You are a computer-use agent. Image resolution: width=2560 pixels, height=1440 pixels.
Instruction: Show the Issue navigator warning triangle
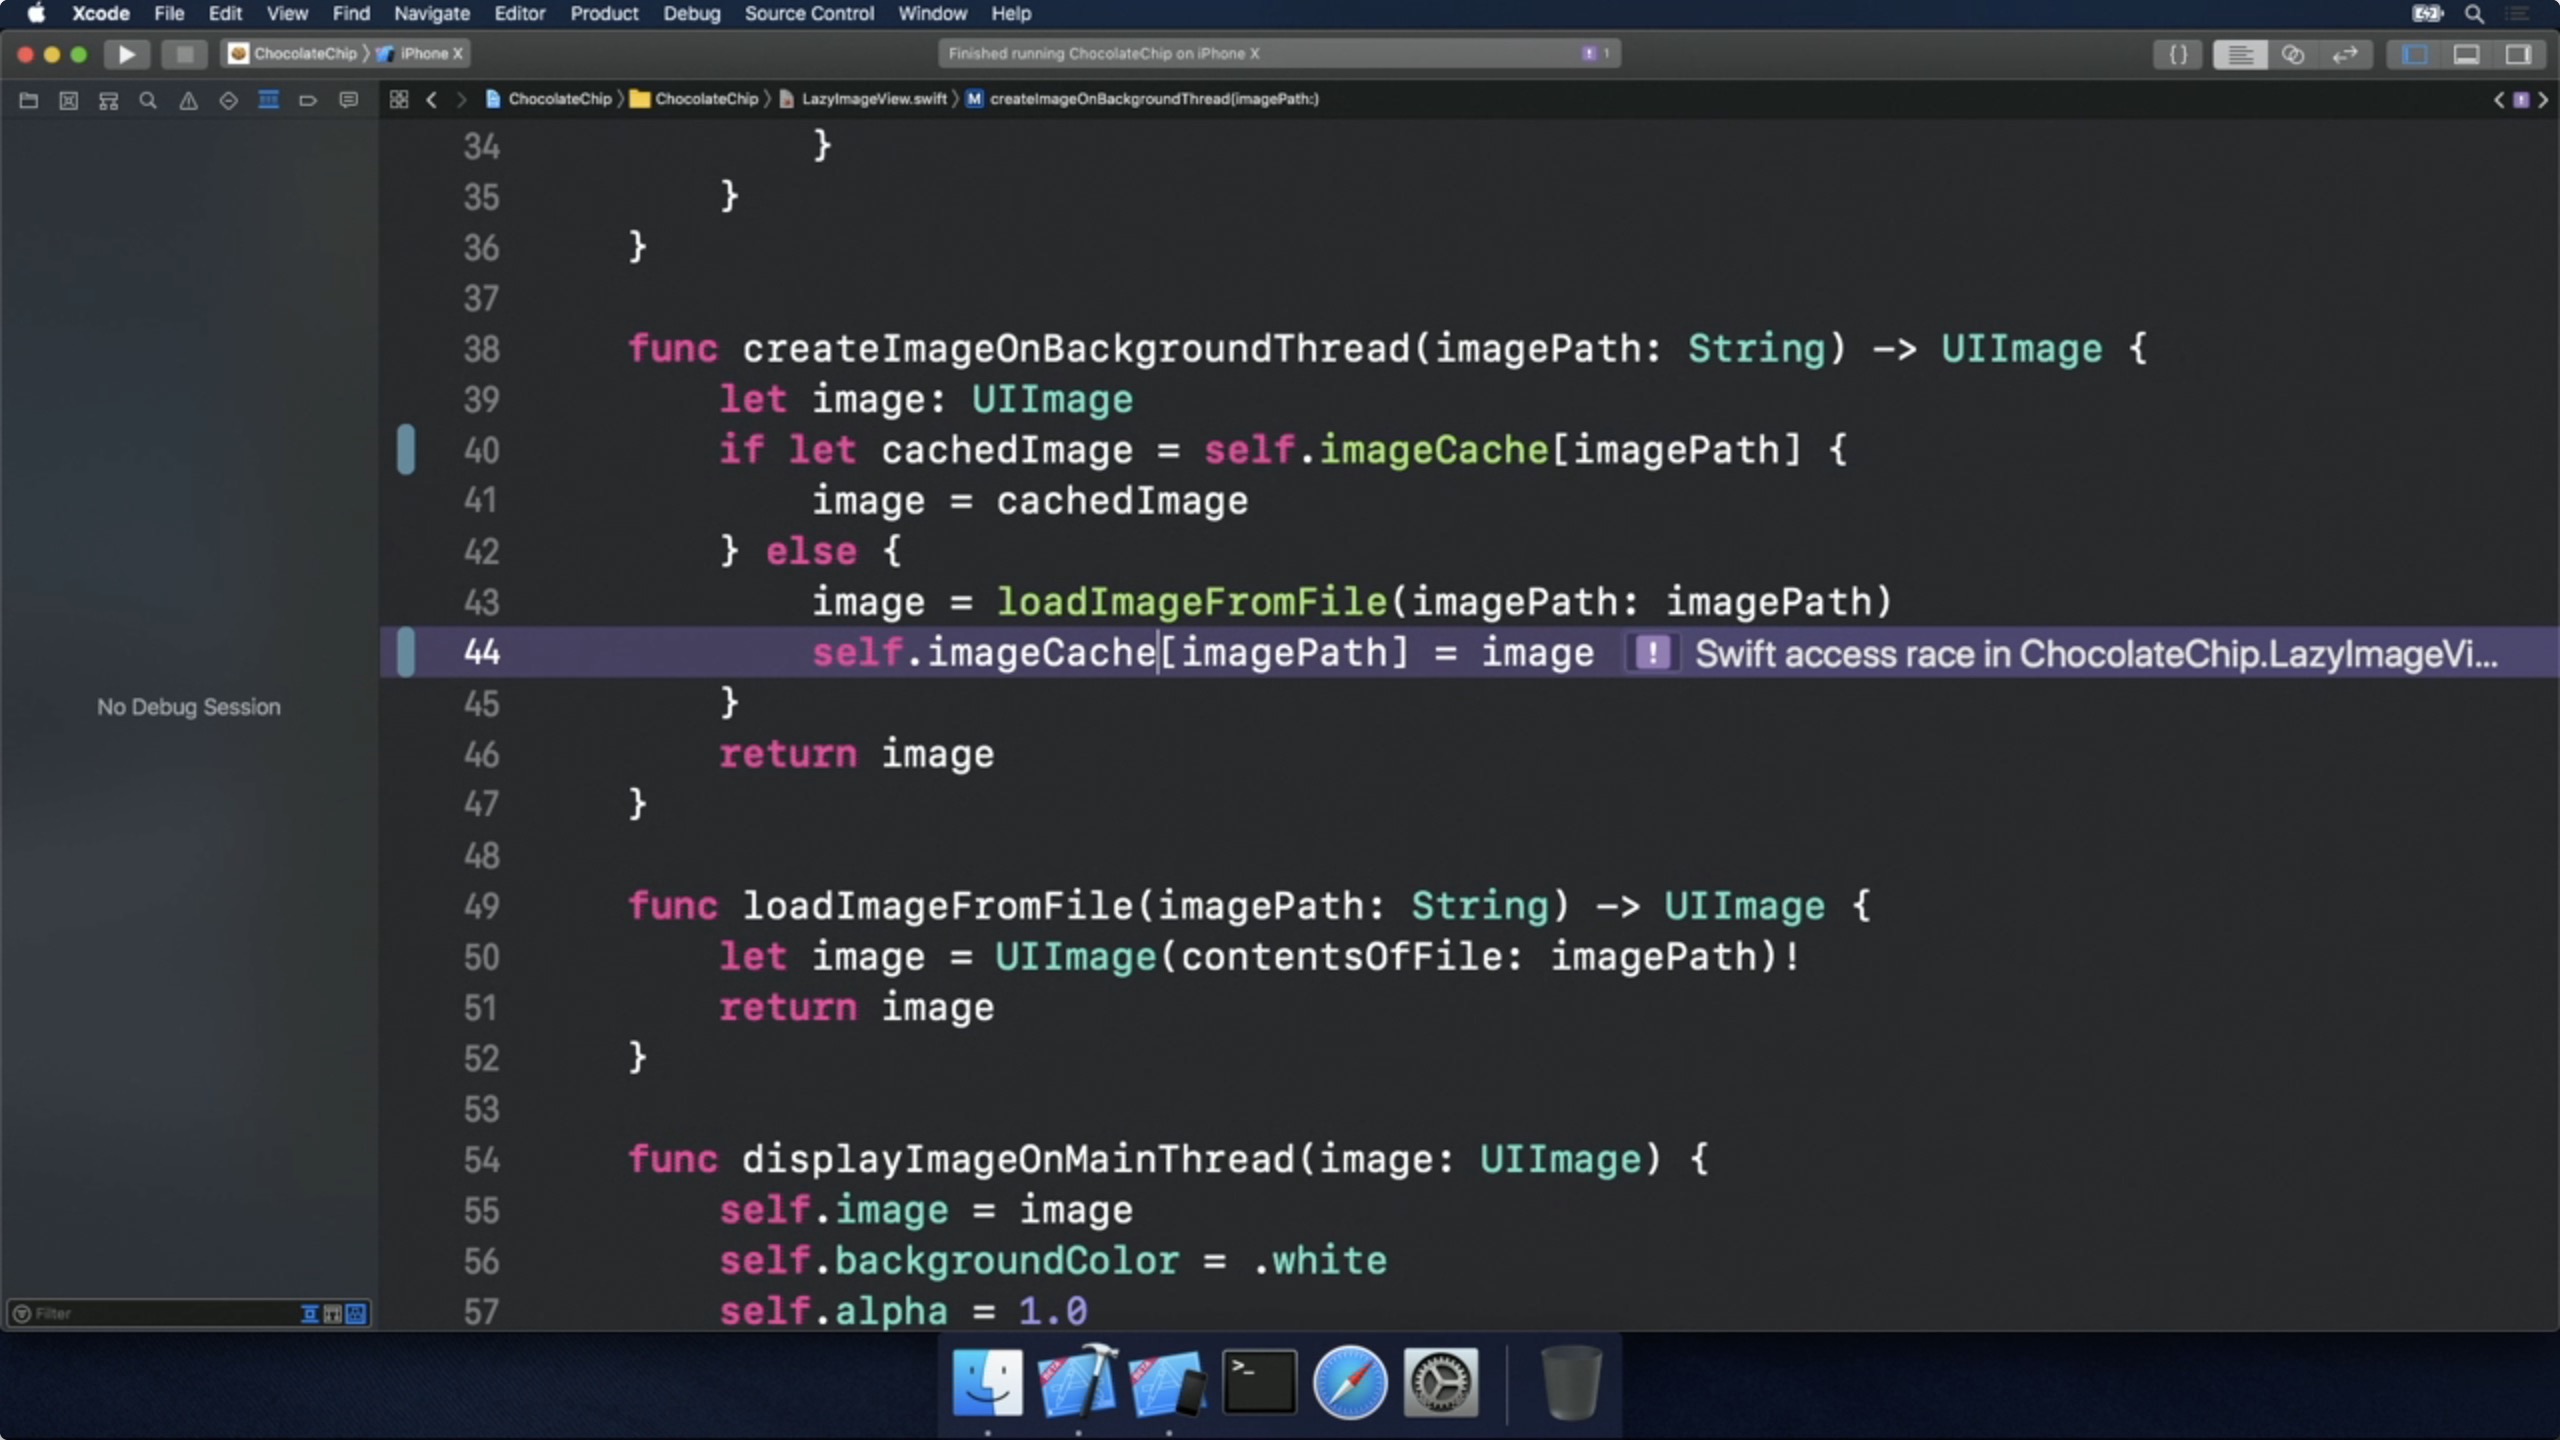tap(188, 100)
